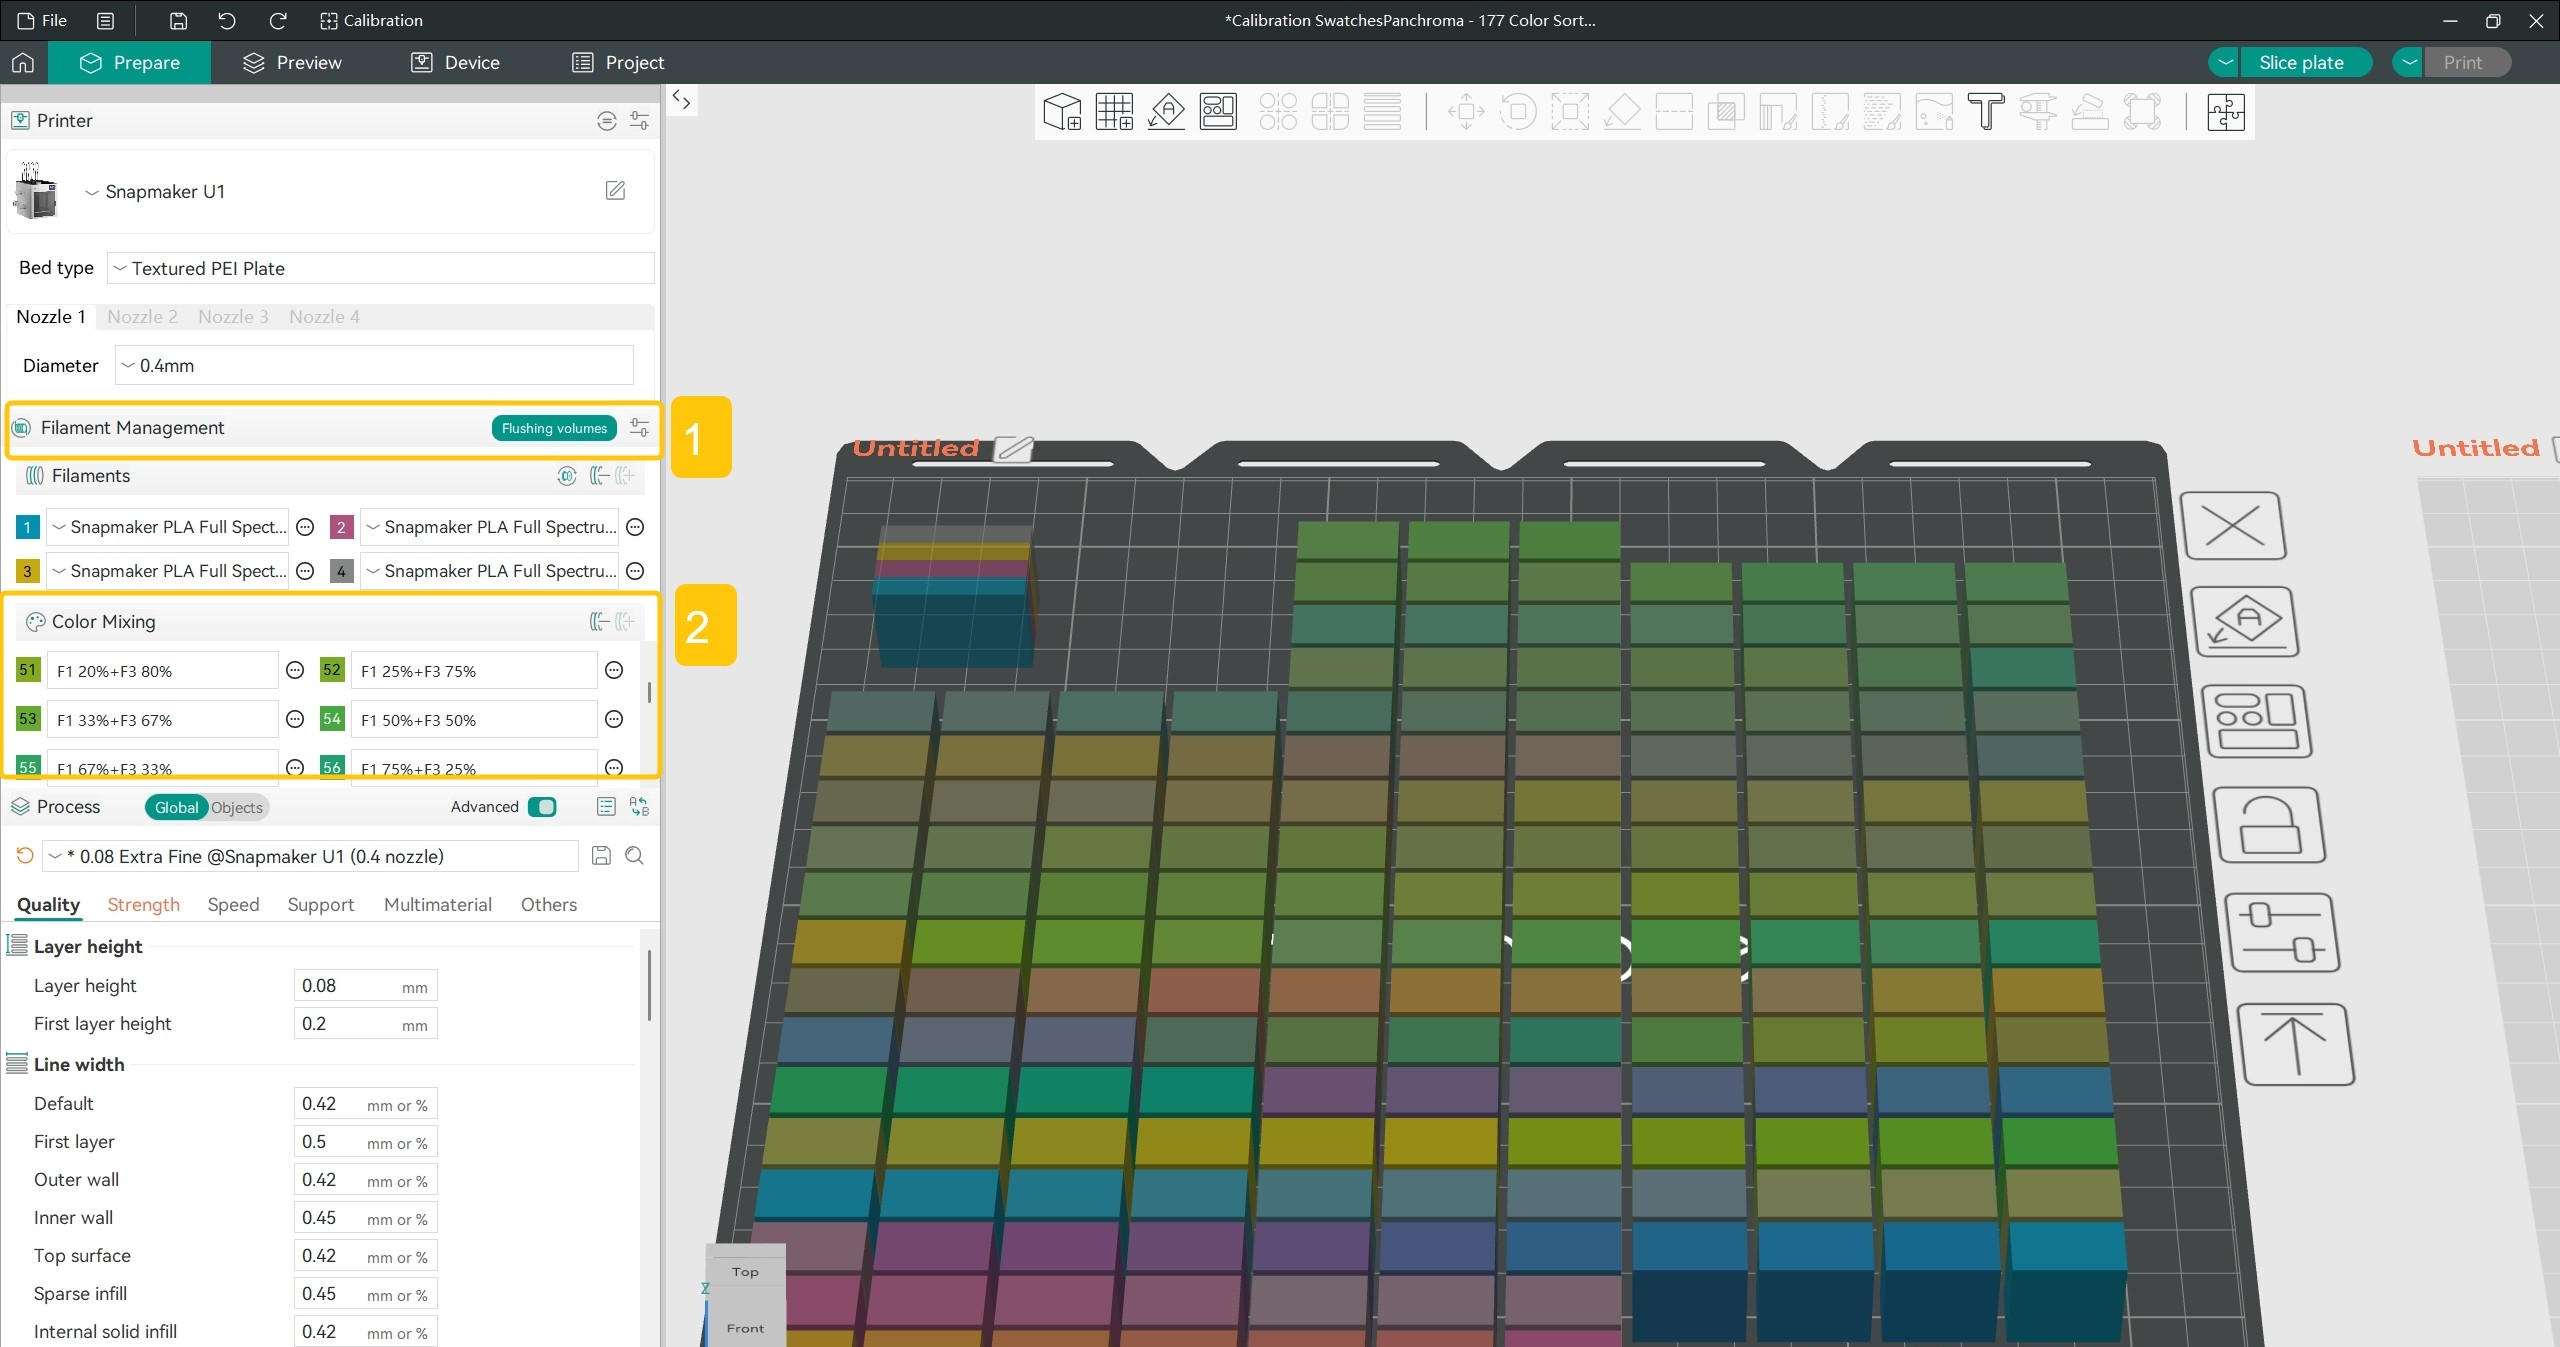Rename the plate with pencil icon
The image size is (2560, 1347).
[x=1013, y=449]
